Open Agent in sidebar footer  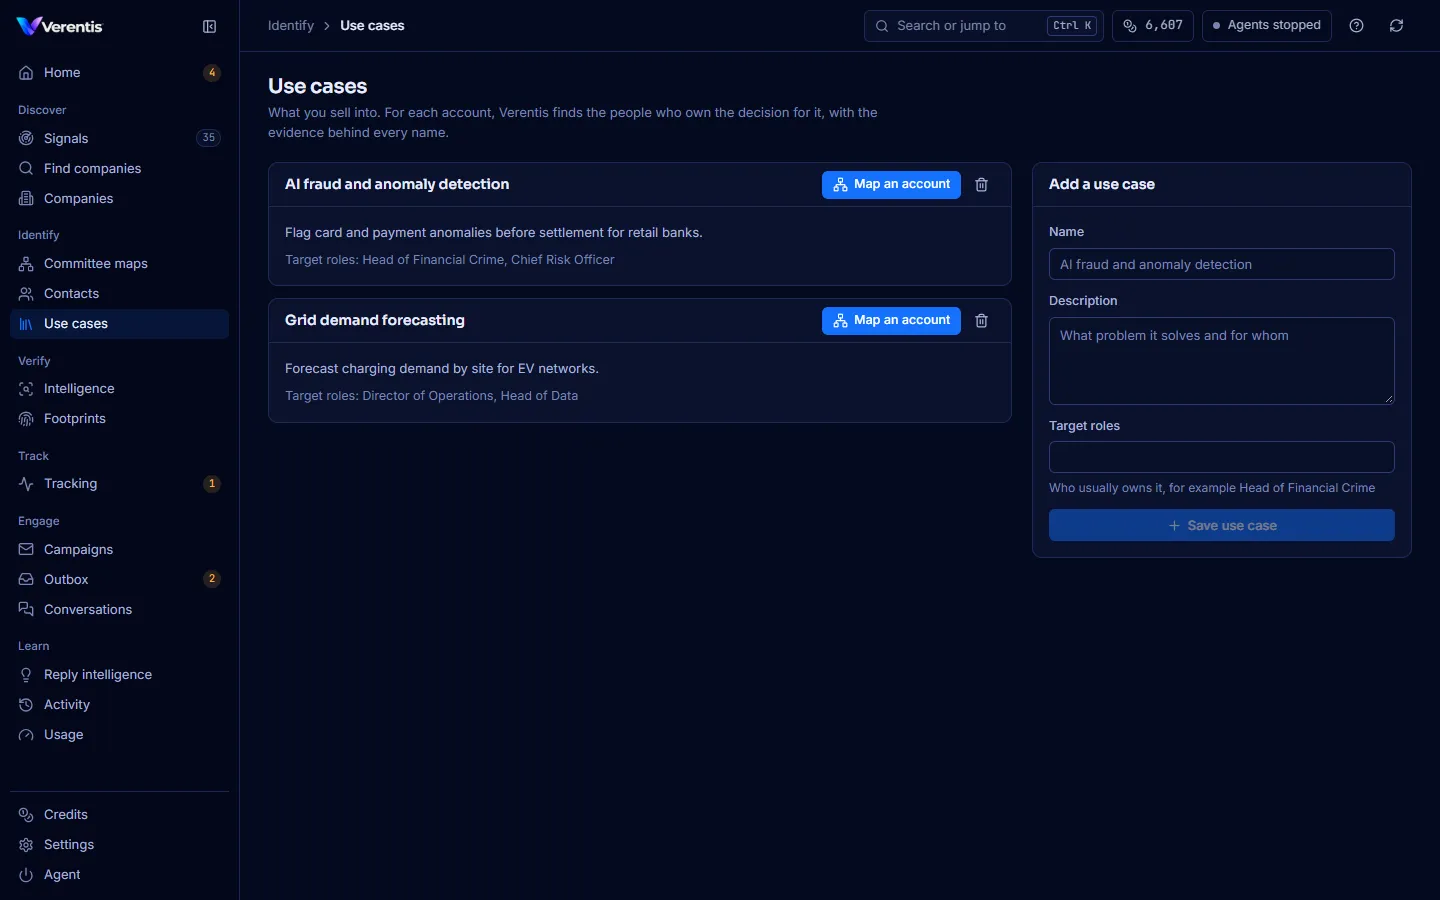click(119, 875)
